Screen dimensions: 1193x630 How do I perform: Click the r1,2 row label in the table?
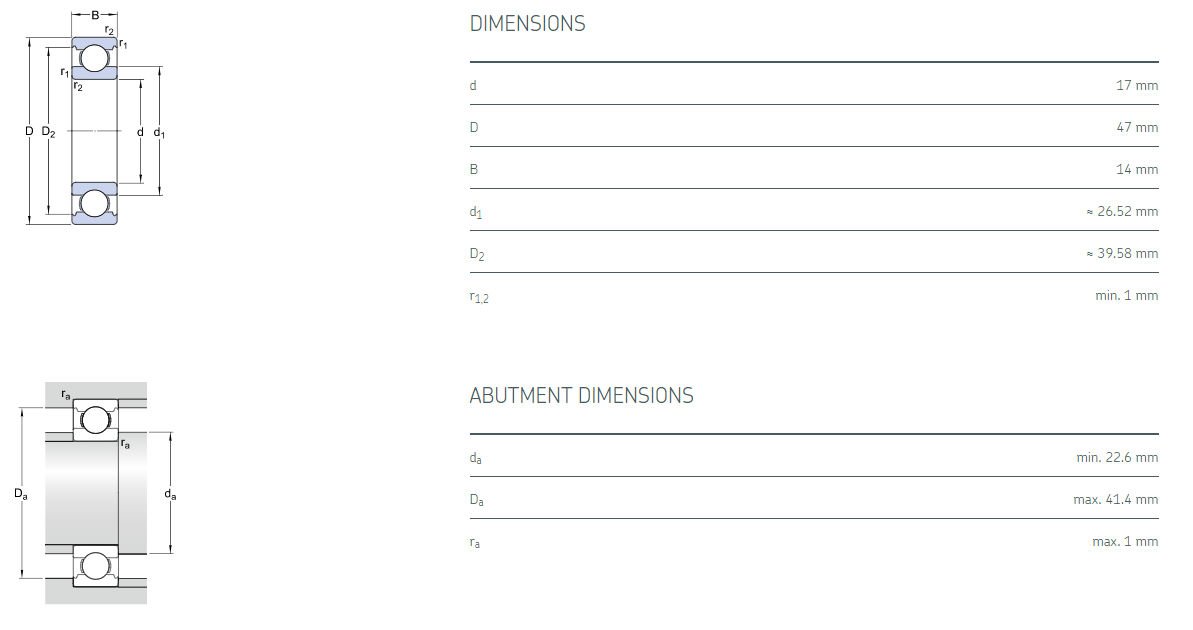click(x=479, y=296)
